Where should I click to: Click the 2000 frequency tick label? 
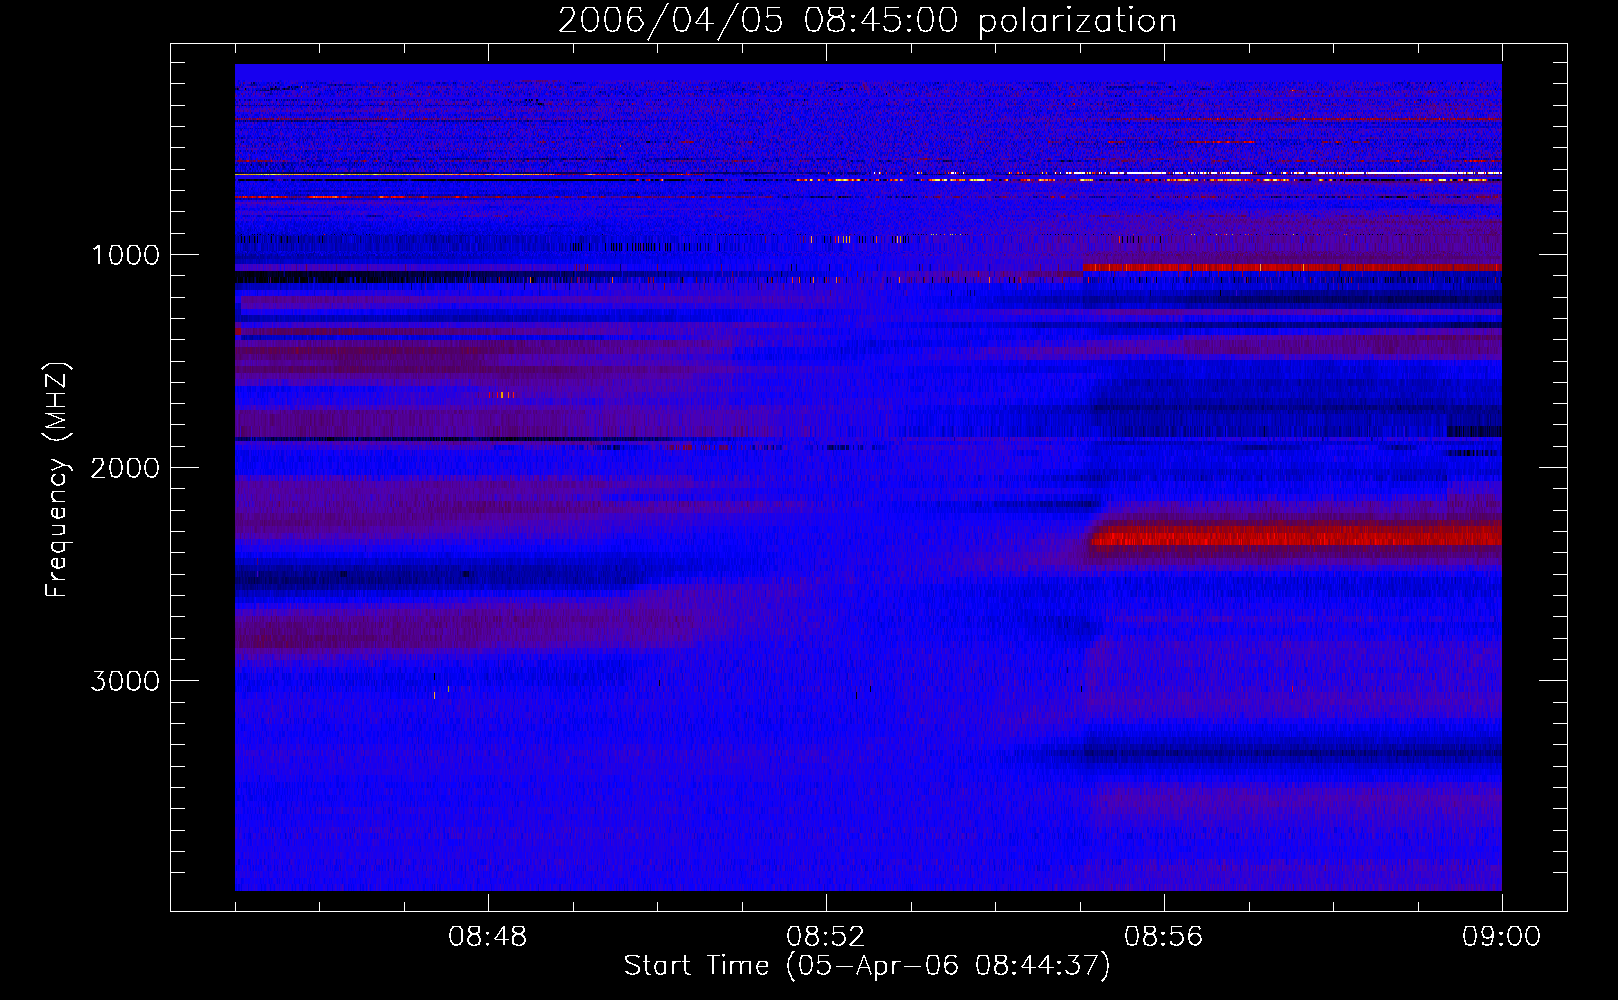[125, 468]
